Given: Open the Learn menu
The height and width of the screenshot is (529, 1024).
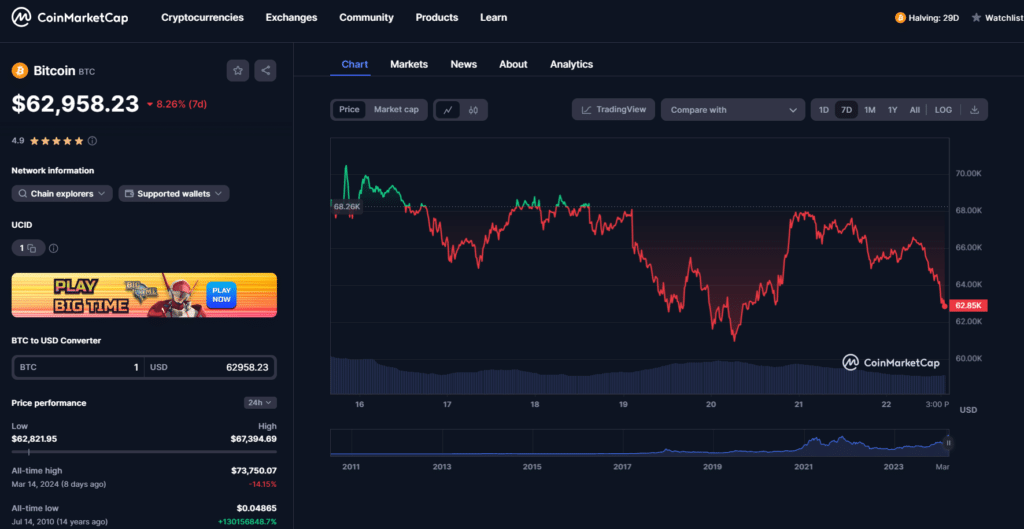Looking at the screenshot, I should point(493,18).
